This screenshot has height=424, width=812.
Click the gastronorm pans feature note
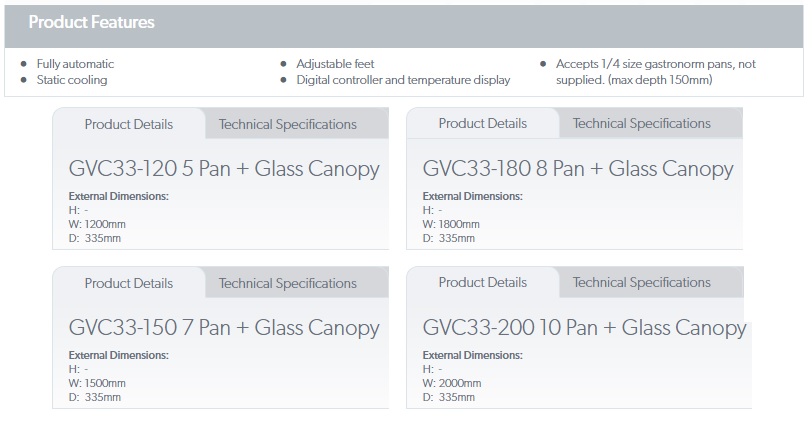[x=655, y=72]
